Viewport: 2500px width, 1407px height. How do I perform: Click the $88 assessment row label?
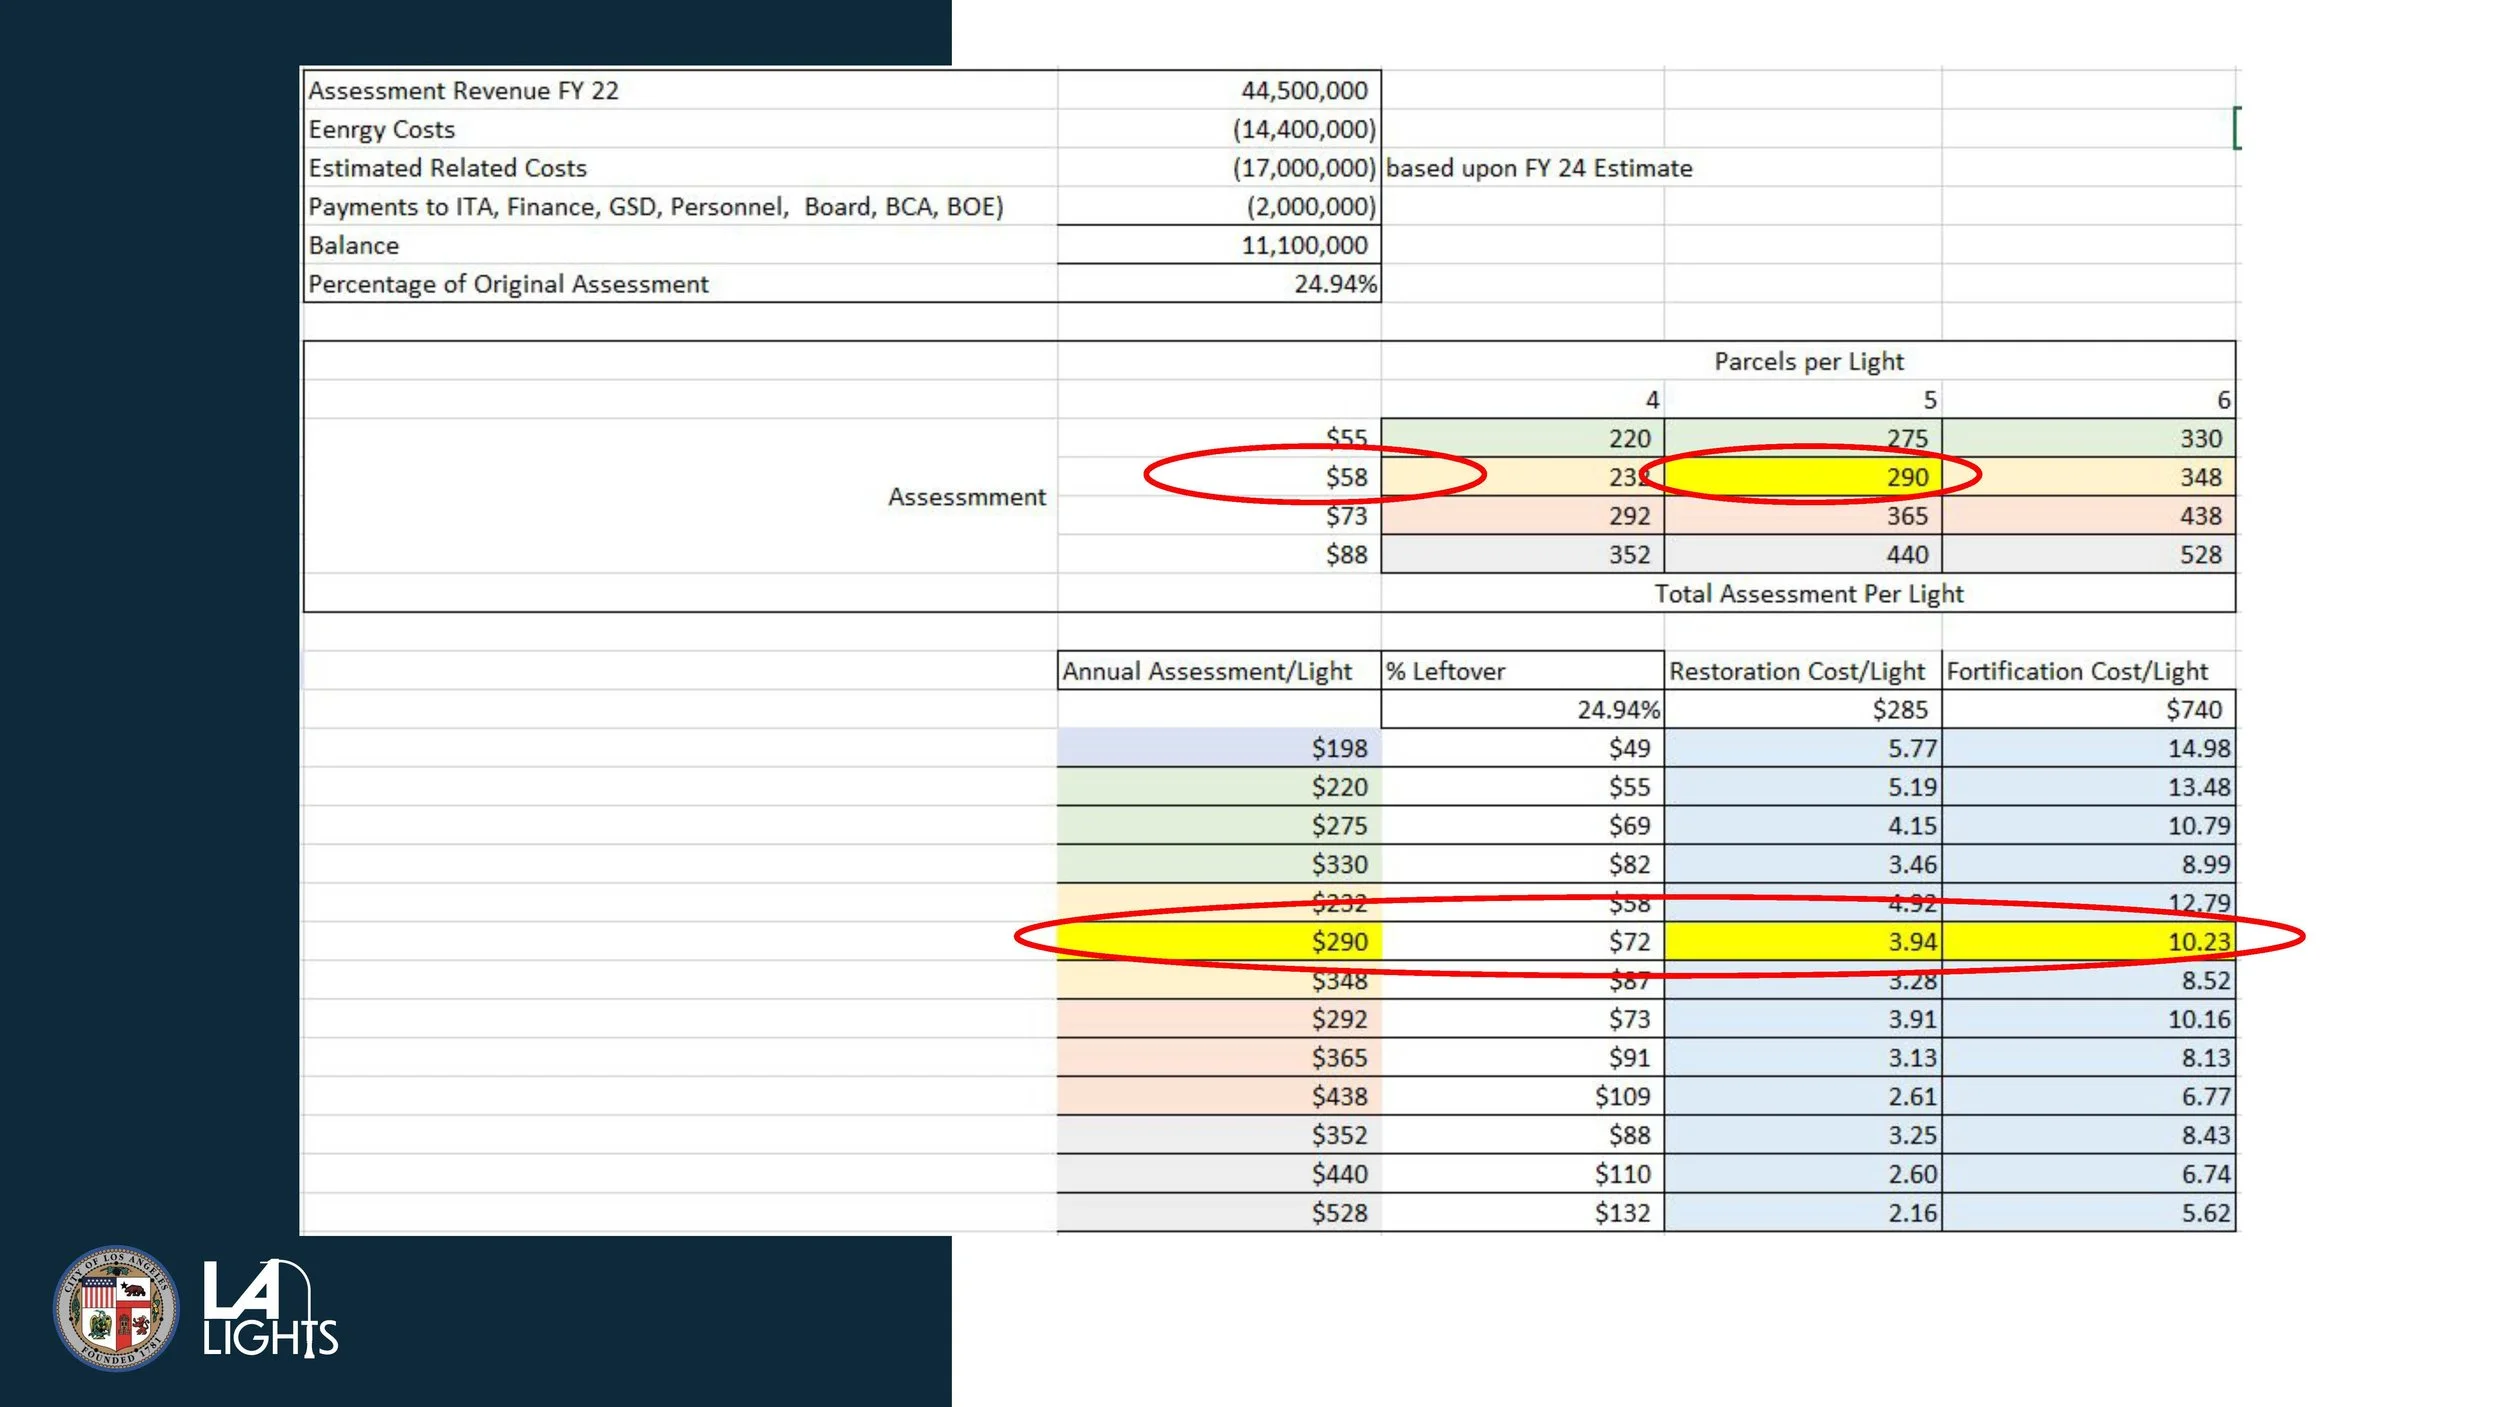pyautogui.click(x=1219, y=554)
